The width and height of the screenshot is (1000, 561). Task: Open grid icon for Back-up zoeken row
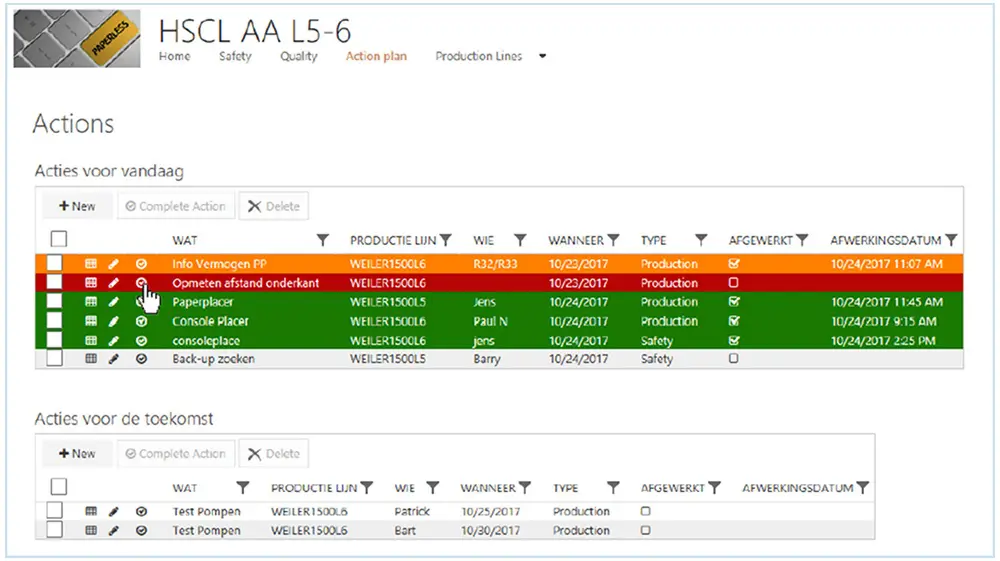point(91,359)
